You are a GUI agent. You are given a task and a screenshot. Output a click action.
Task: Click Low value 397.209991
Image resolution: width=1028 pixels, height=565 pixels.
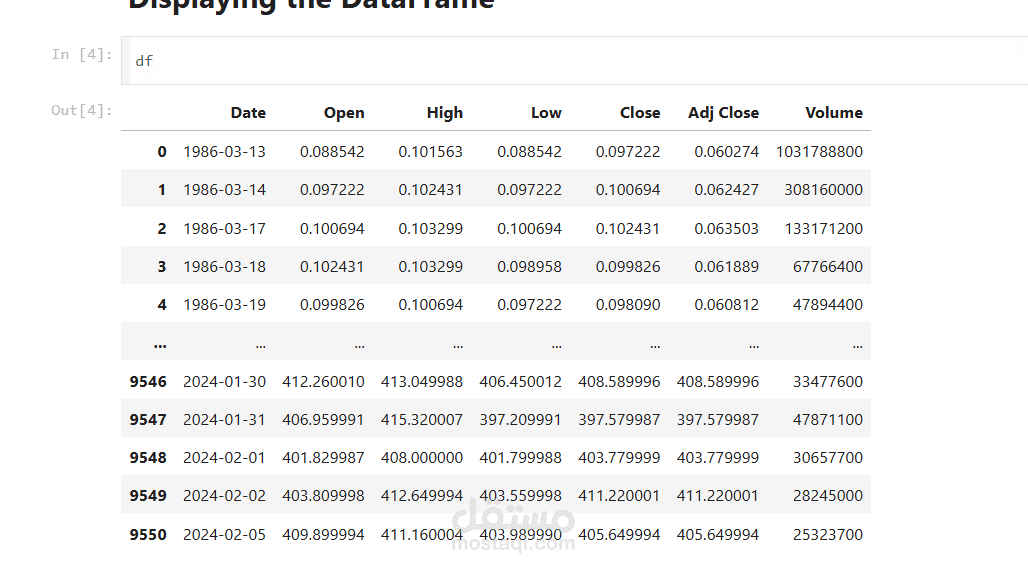pos(521,420)
